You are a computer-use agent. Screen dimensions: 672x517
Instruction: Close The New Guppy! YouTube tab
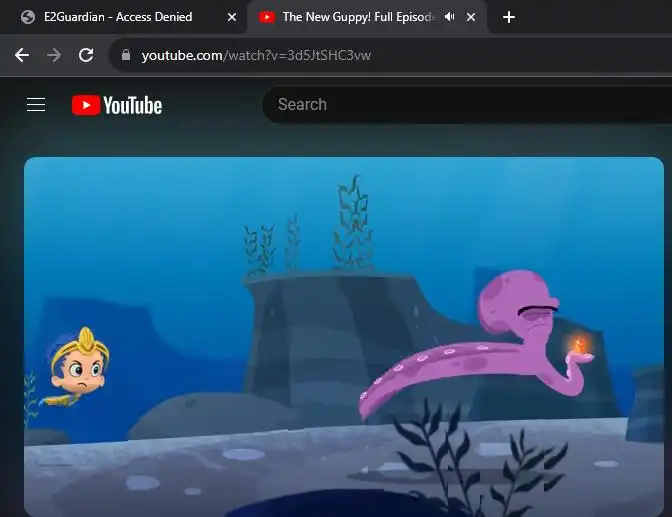click(471, 17)
